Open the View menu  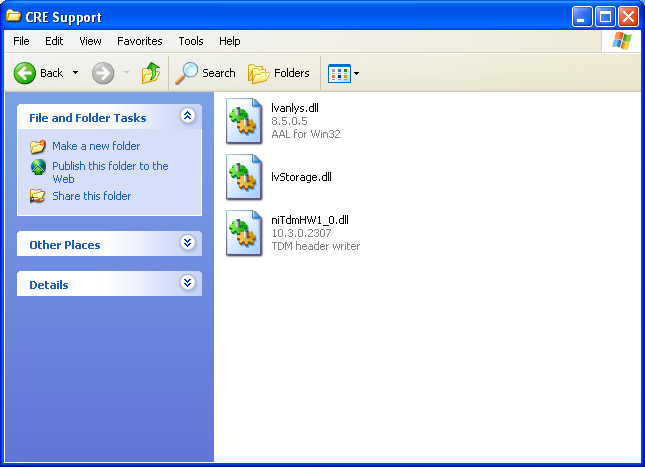pos(90,41)
